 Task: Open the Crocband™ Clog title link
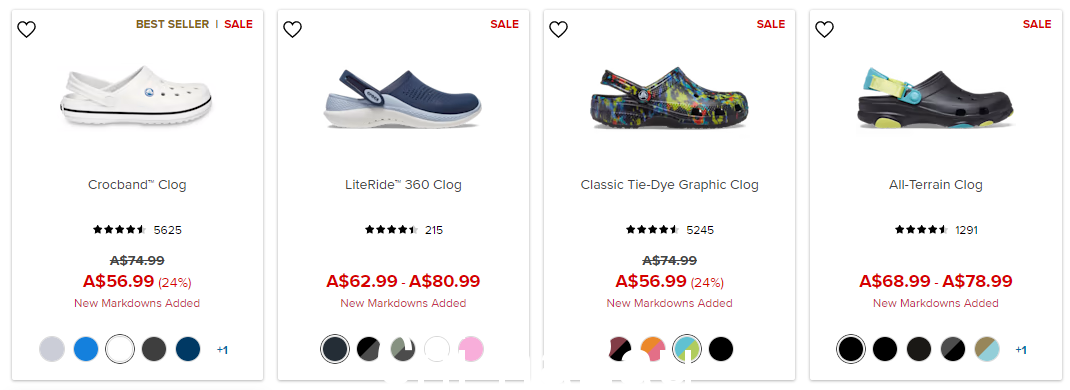137,185
